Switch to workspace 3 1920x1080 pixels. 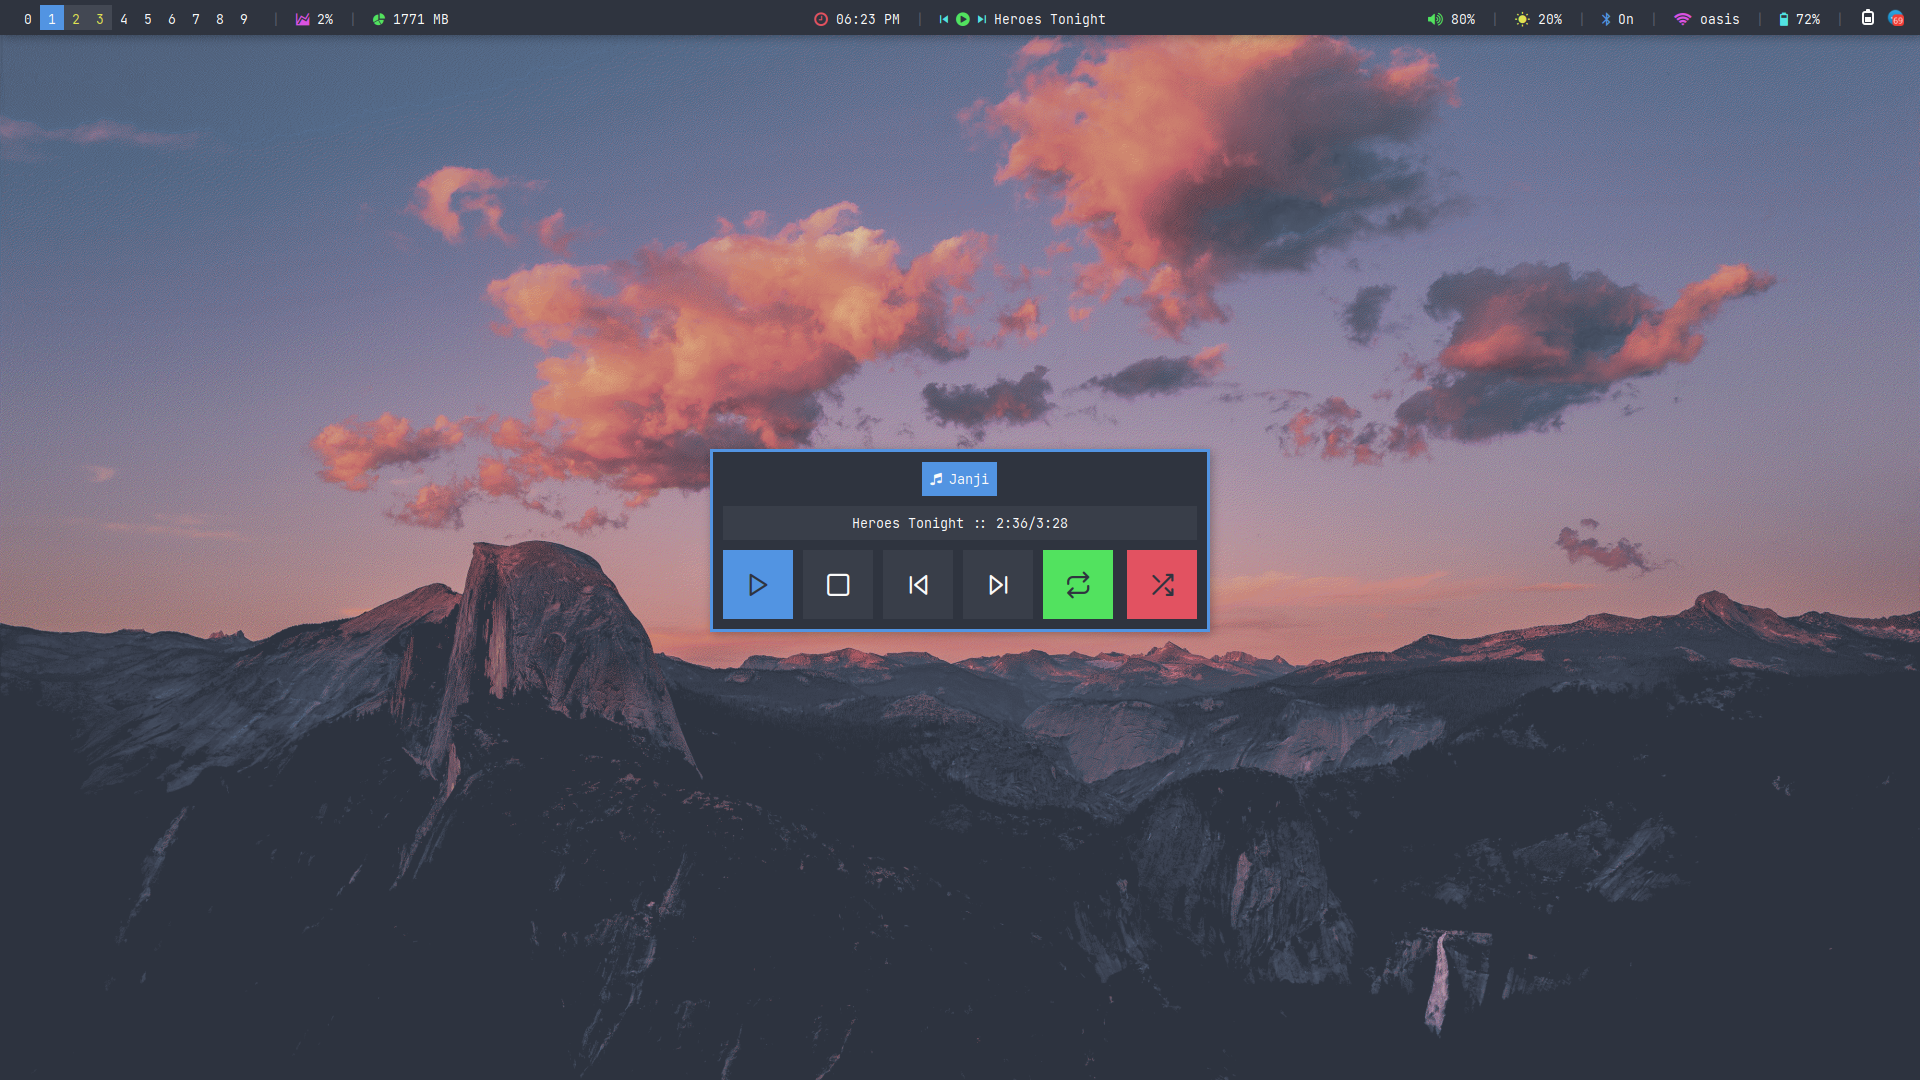click(100, 19)
